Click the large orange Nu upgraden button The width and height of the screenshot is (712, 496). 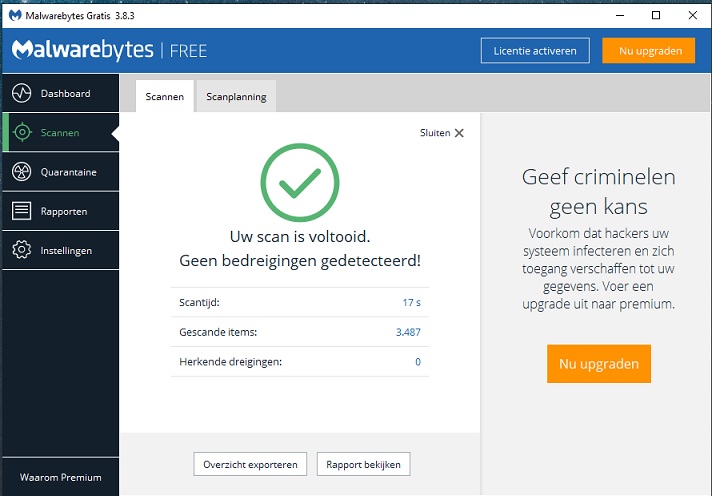click(599, 364)
